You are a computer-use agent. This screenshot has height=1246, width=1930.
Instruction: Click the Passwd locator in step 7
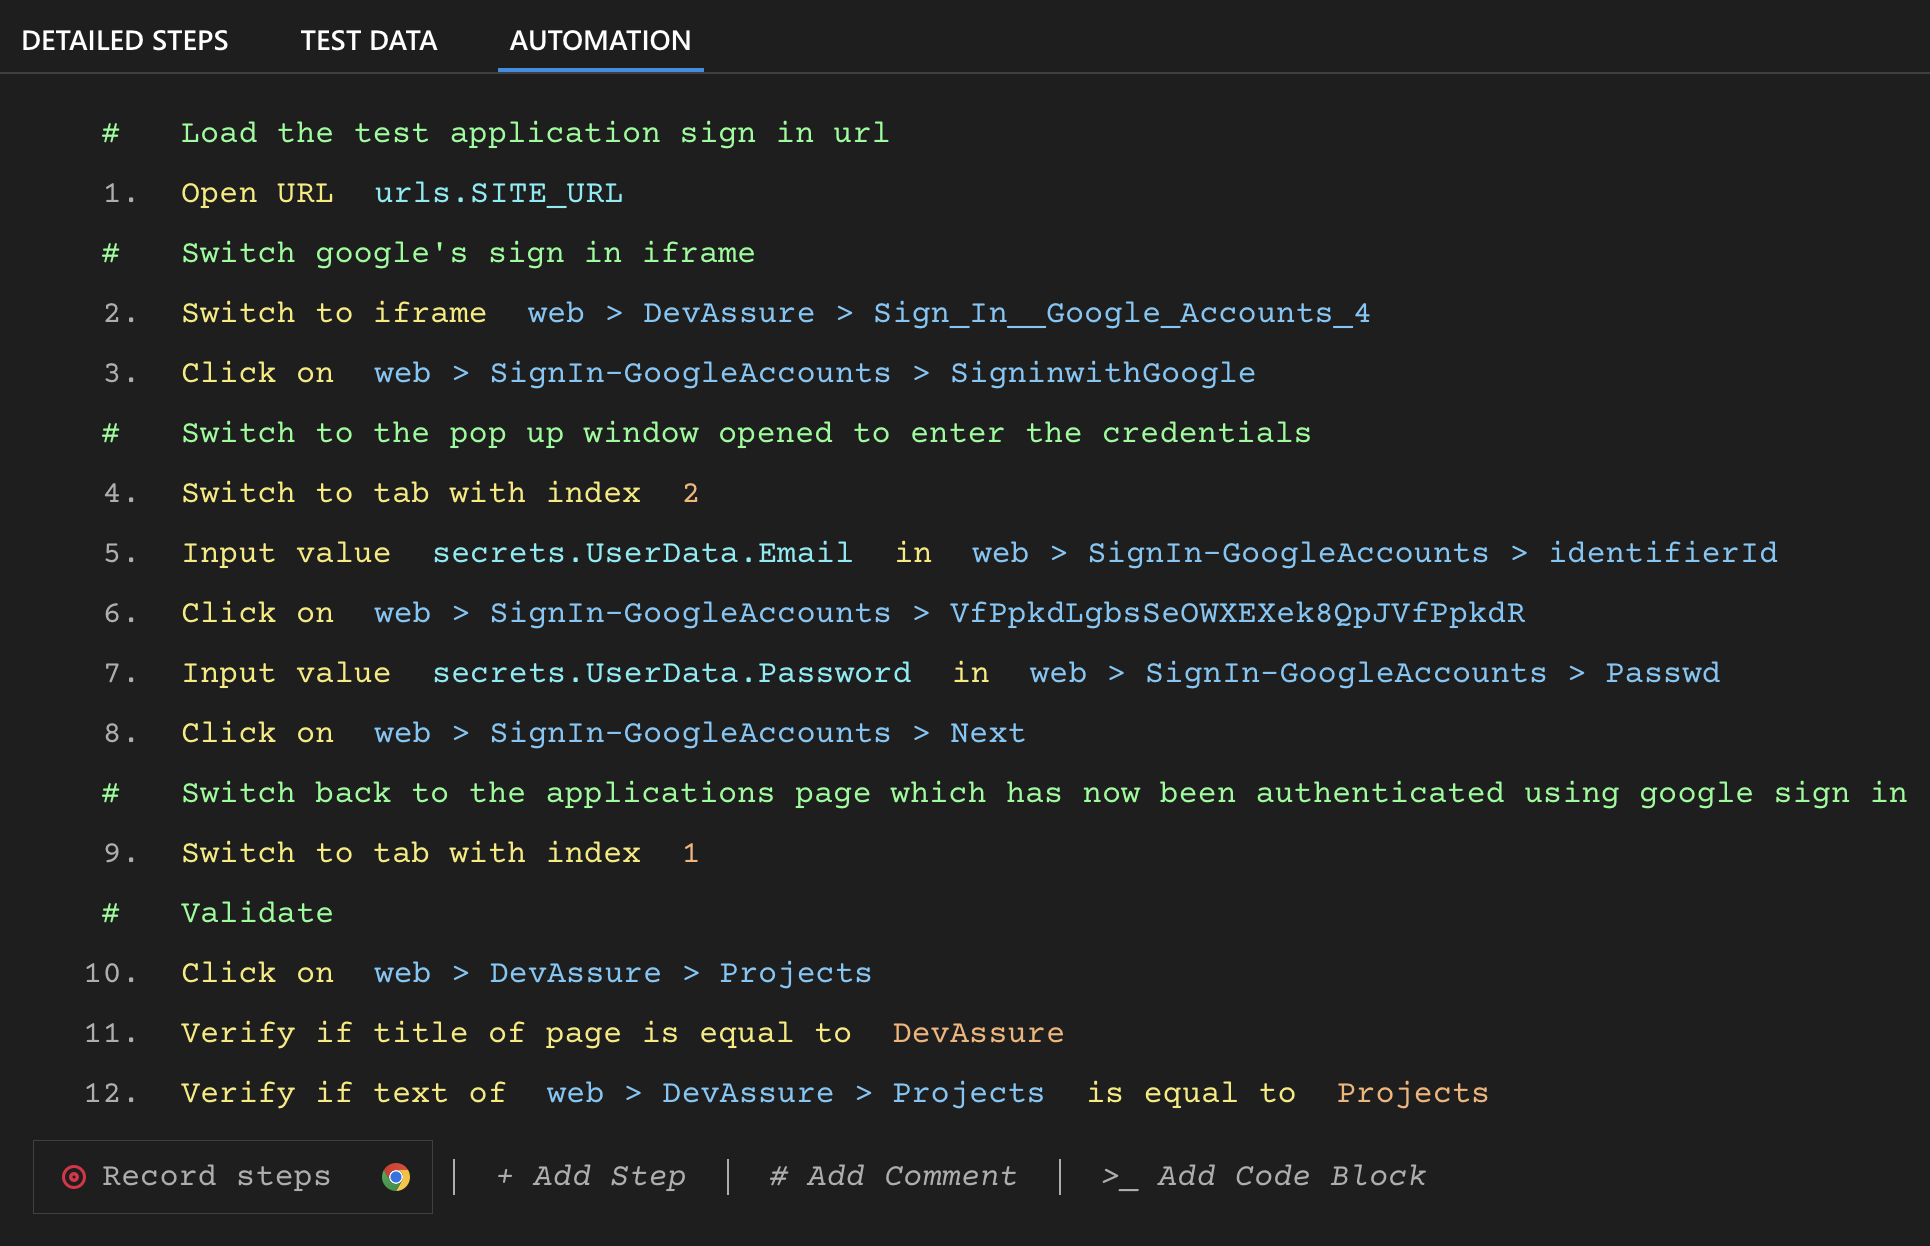tap(1663, 672)
